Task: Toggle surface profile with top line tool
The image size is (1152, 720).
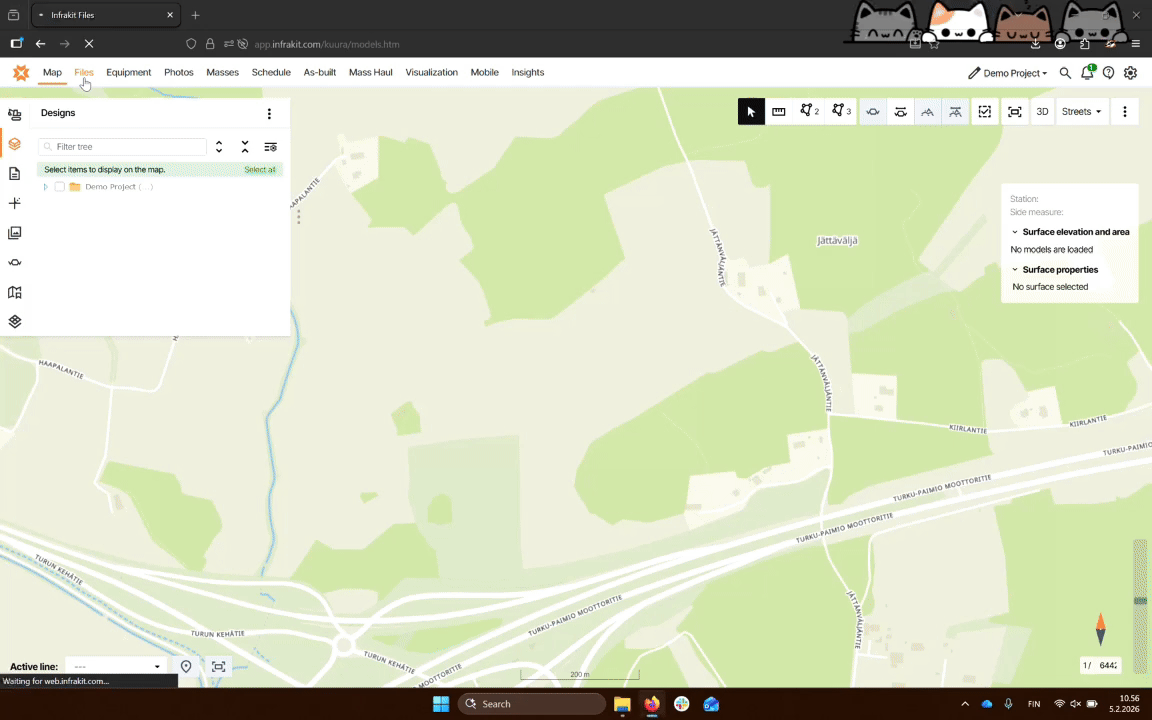Action: point(955,112)
